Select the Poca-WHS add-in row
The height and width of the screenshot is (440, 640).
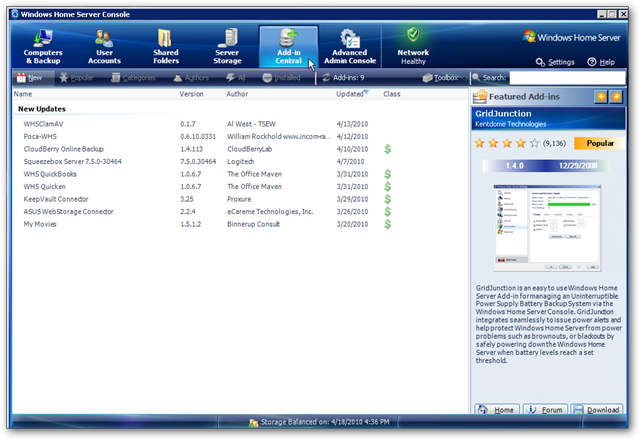(240, 136)
